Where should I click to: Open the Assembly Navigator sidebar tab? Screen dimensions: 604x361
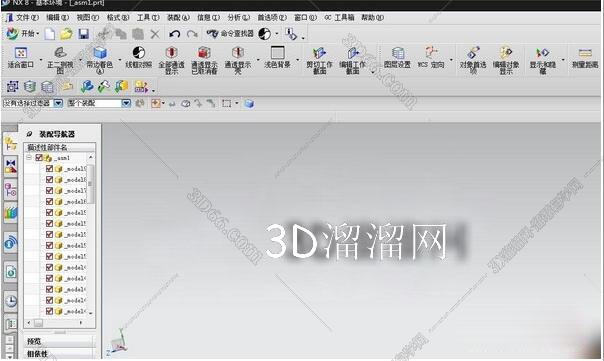11,144
